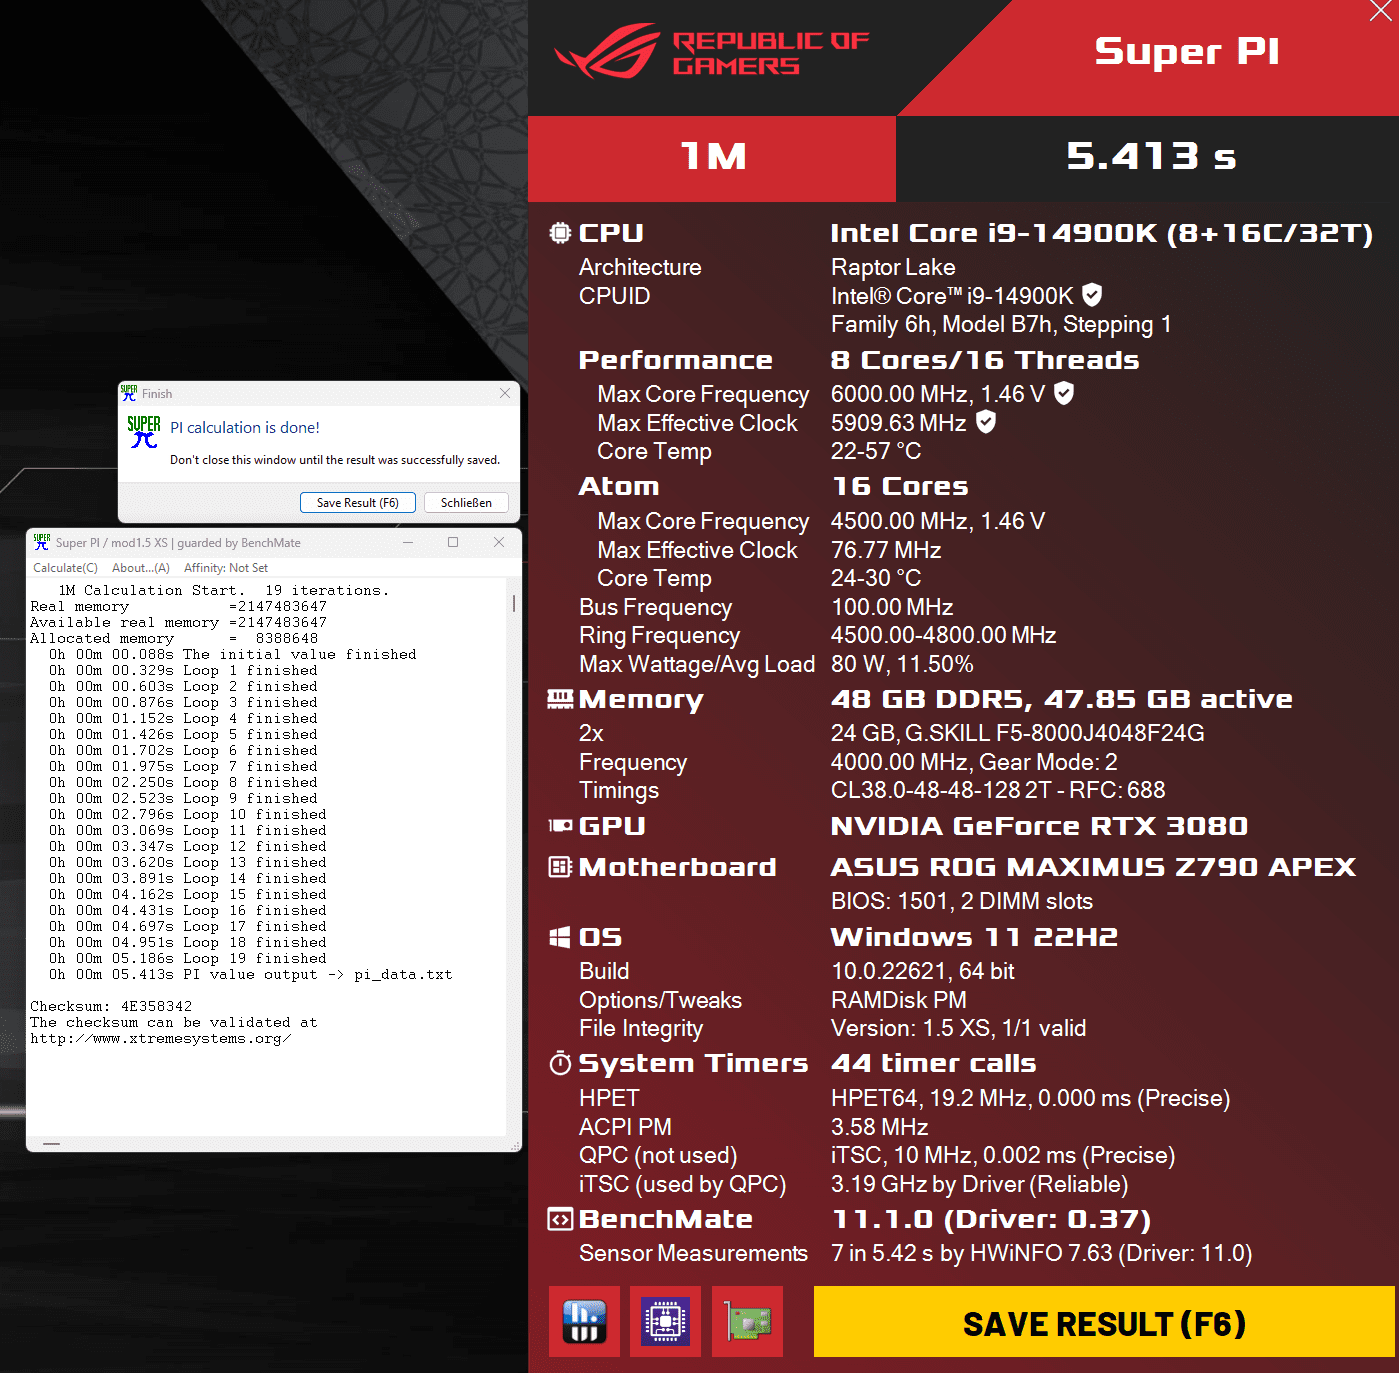Click the System Timers stopwatch icon
The image size is (1399, 1373).
point(560,1063)
